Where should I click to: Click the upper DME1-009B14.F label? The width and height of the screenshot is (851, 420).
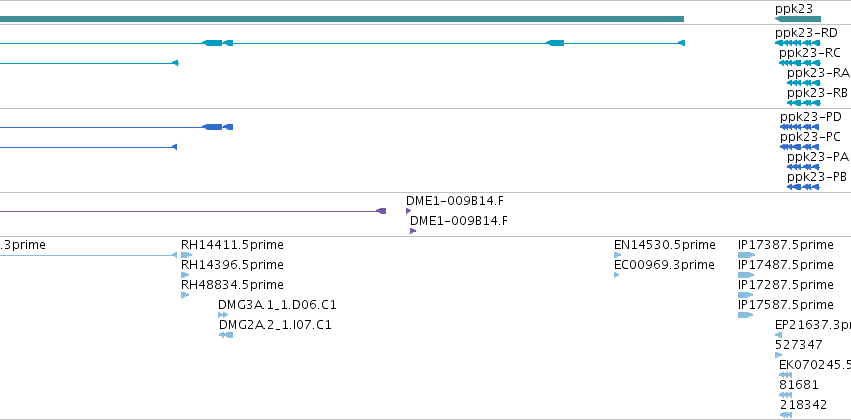coord(455,201)
